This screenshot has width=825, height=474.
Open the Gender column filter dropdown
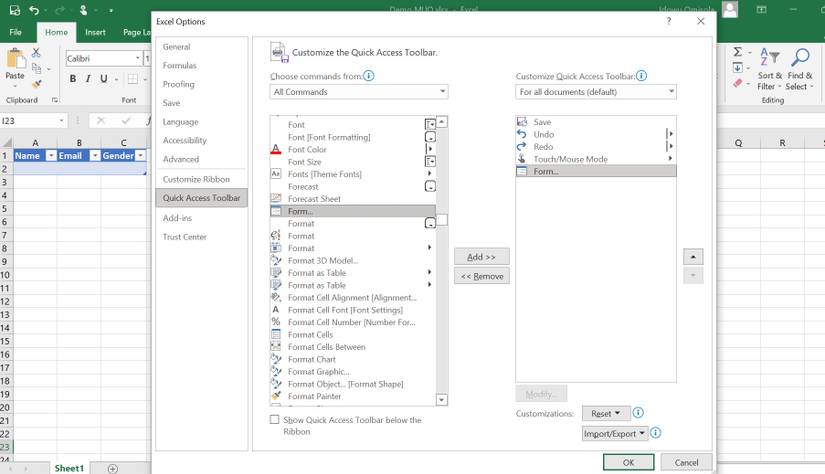coord(140,156)
